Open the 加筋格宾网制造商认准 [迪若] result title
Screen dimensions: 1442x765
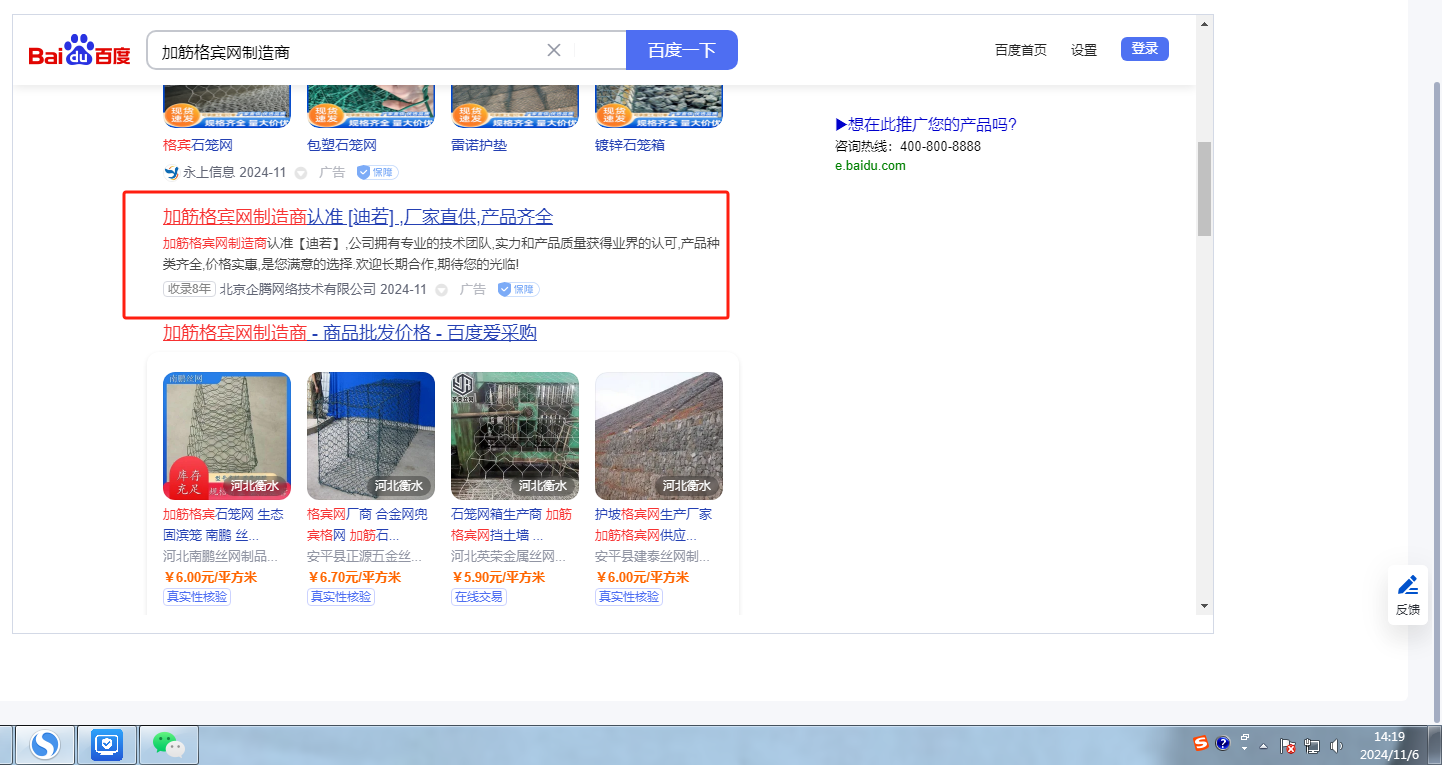(358, 217)
